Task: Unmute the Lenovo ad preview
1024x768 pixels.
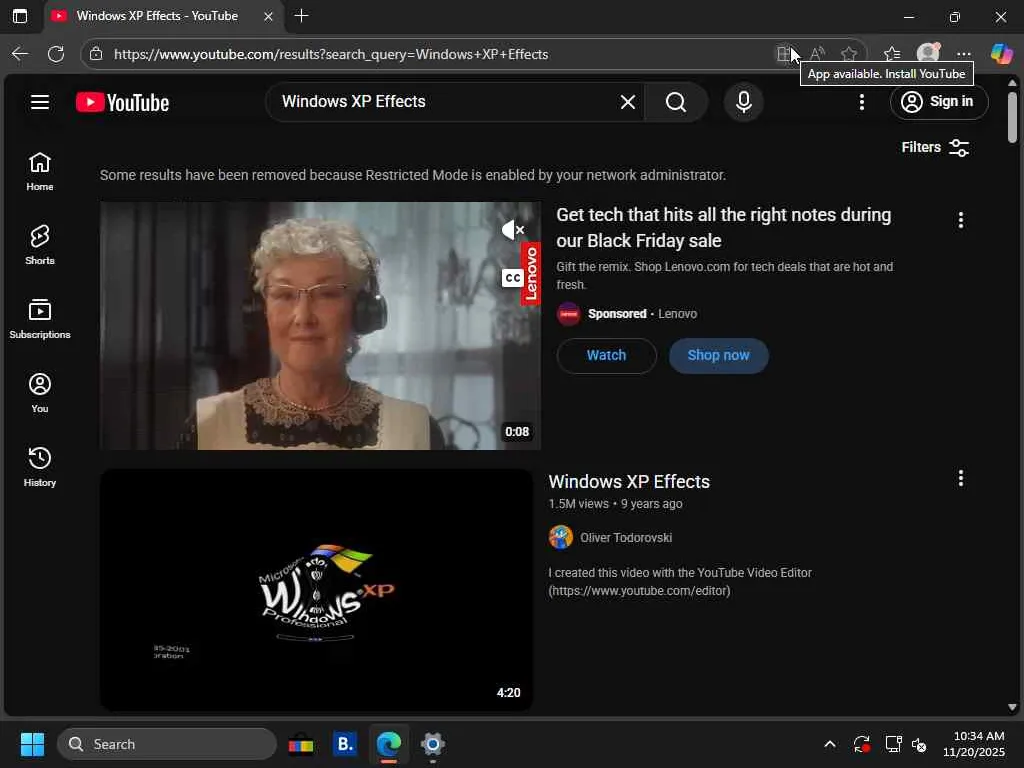Action: click(x=513, y=230)
